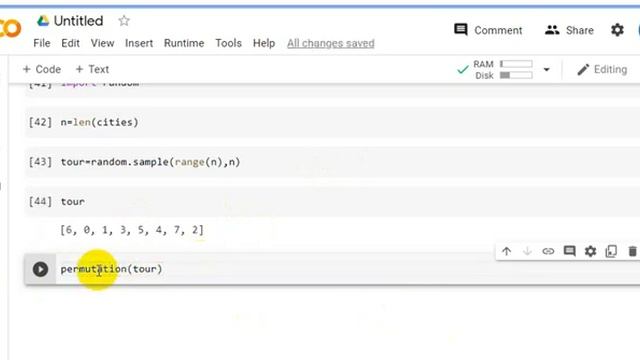Screen dimensions: 640x360
Task: Click the All changes saved link
Action: (331, 43)
